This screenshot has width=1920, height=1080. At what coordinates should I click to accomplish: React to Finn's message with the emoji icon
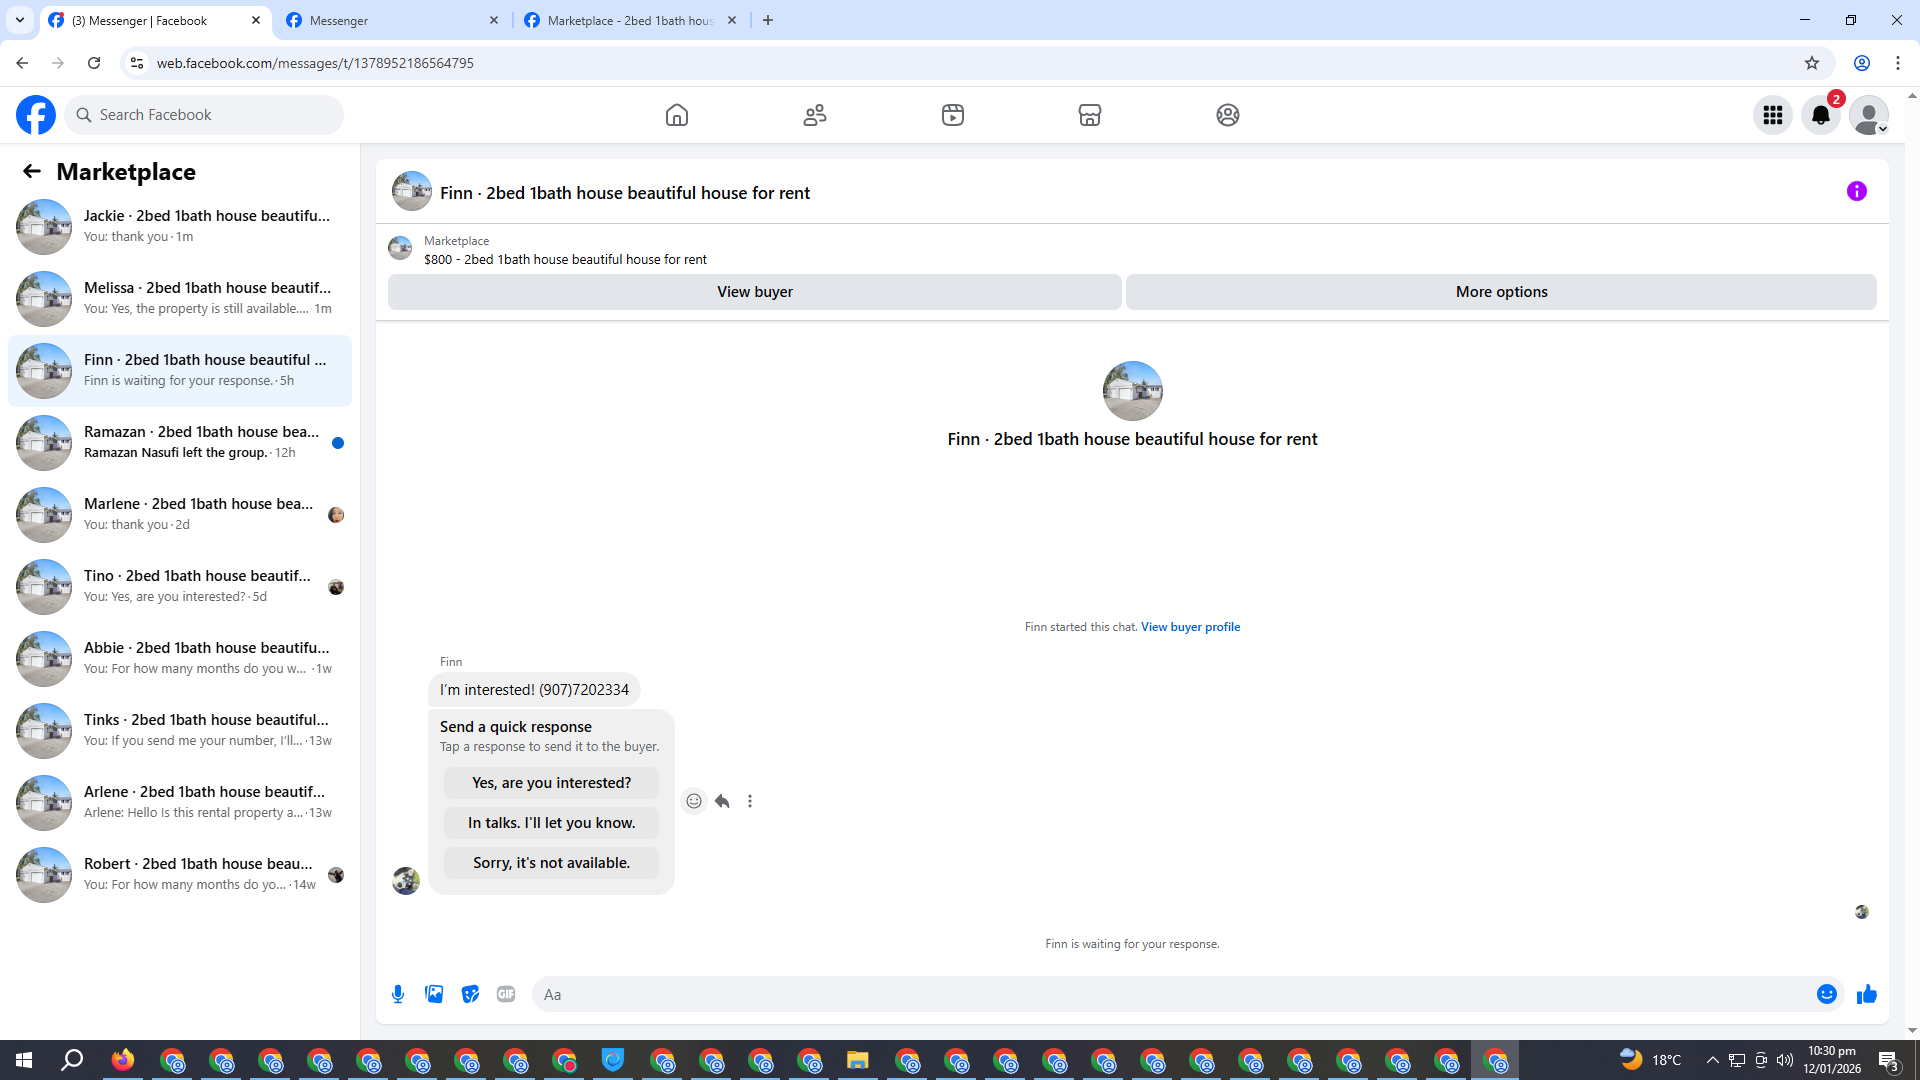(694, 801)
